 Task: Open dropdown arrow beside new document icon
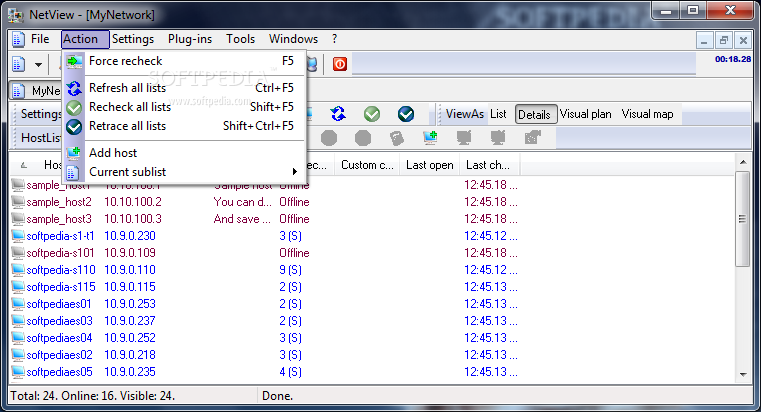click(38, 65)
